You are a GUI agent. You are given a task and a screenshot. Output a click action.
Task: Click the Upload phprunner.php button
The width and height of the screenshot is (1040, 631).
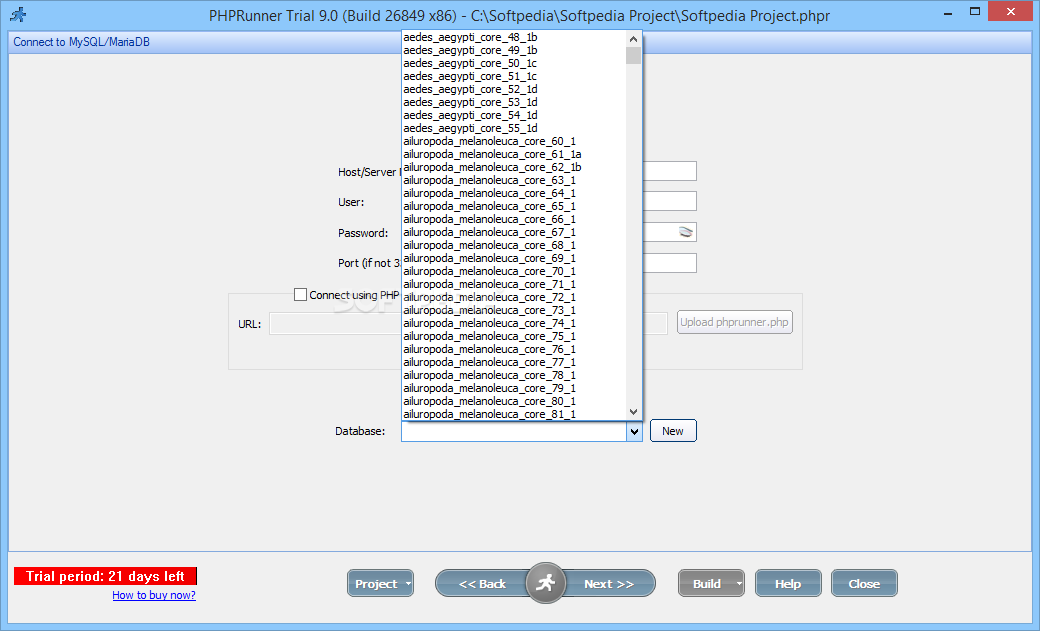pos(734,322)
